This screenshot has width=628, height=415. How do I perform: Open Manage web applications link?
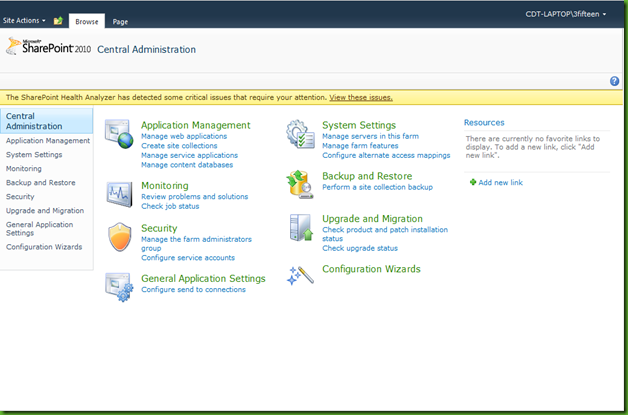click(x=184, y=136)
